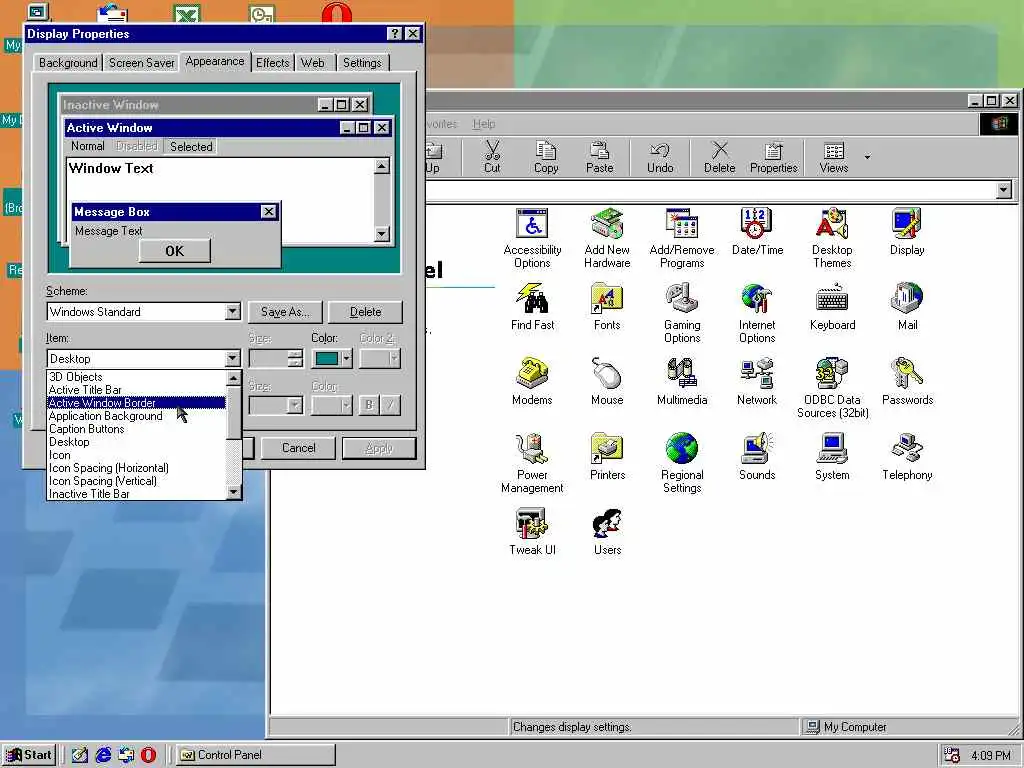Select 3D Objects in item list
Screen dimensions: 1024x768
[x=136, y=377]
